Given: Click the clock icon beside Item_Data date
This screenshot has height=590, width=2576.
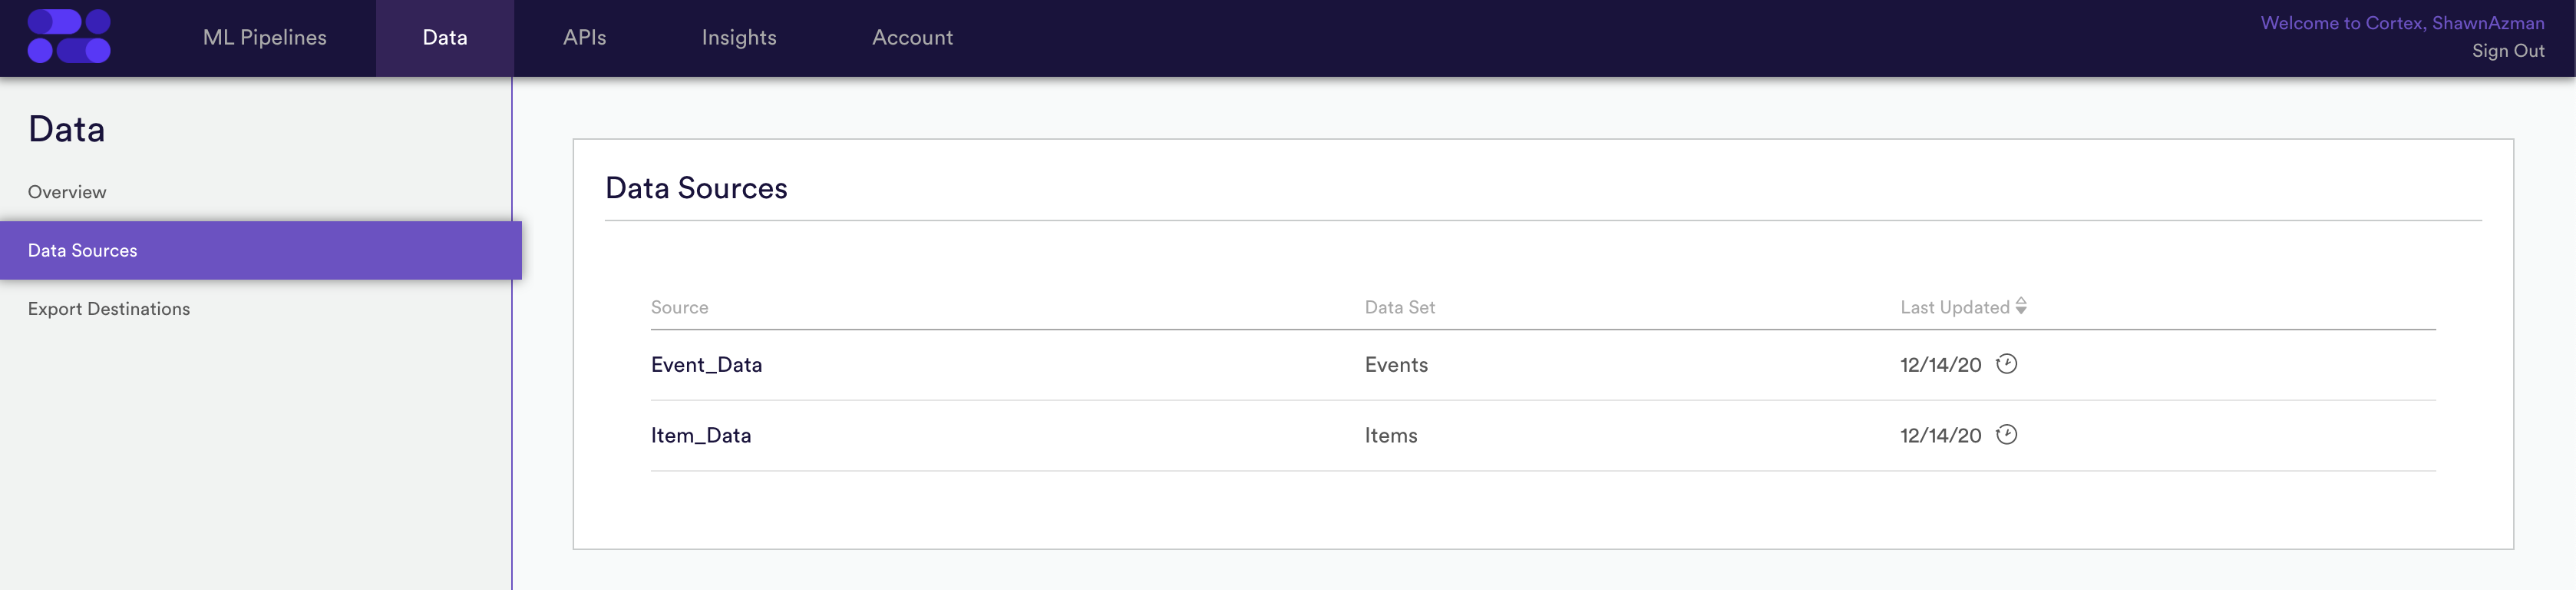Looking at the screenshot, I should point(2006,435).
